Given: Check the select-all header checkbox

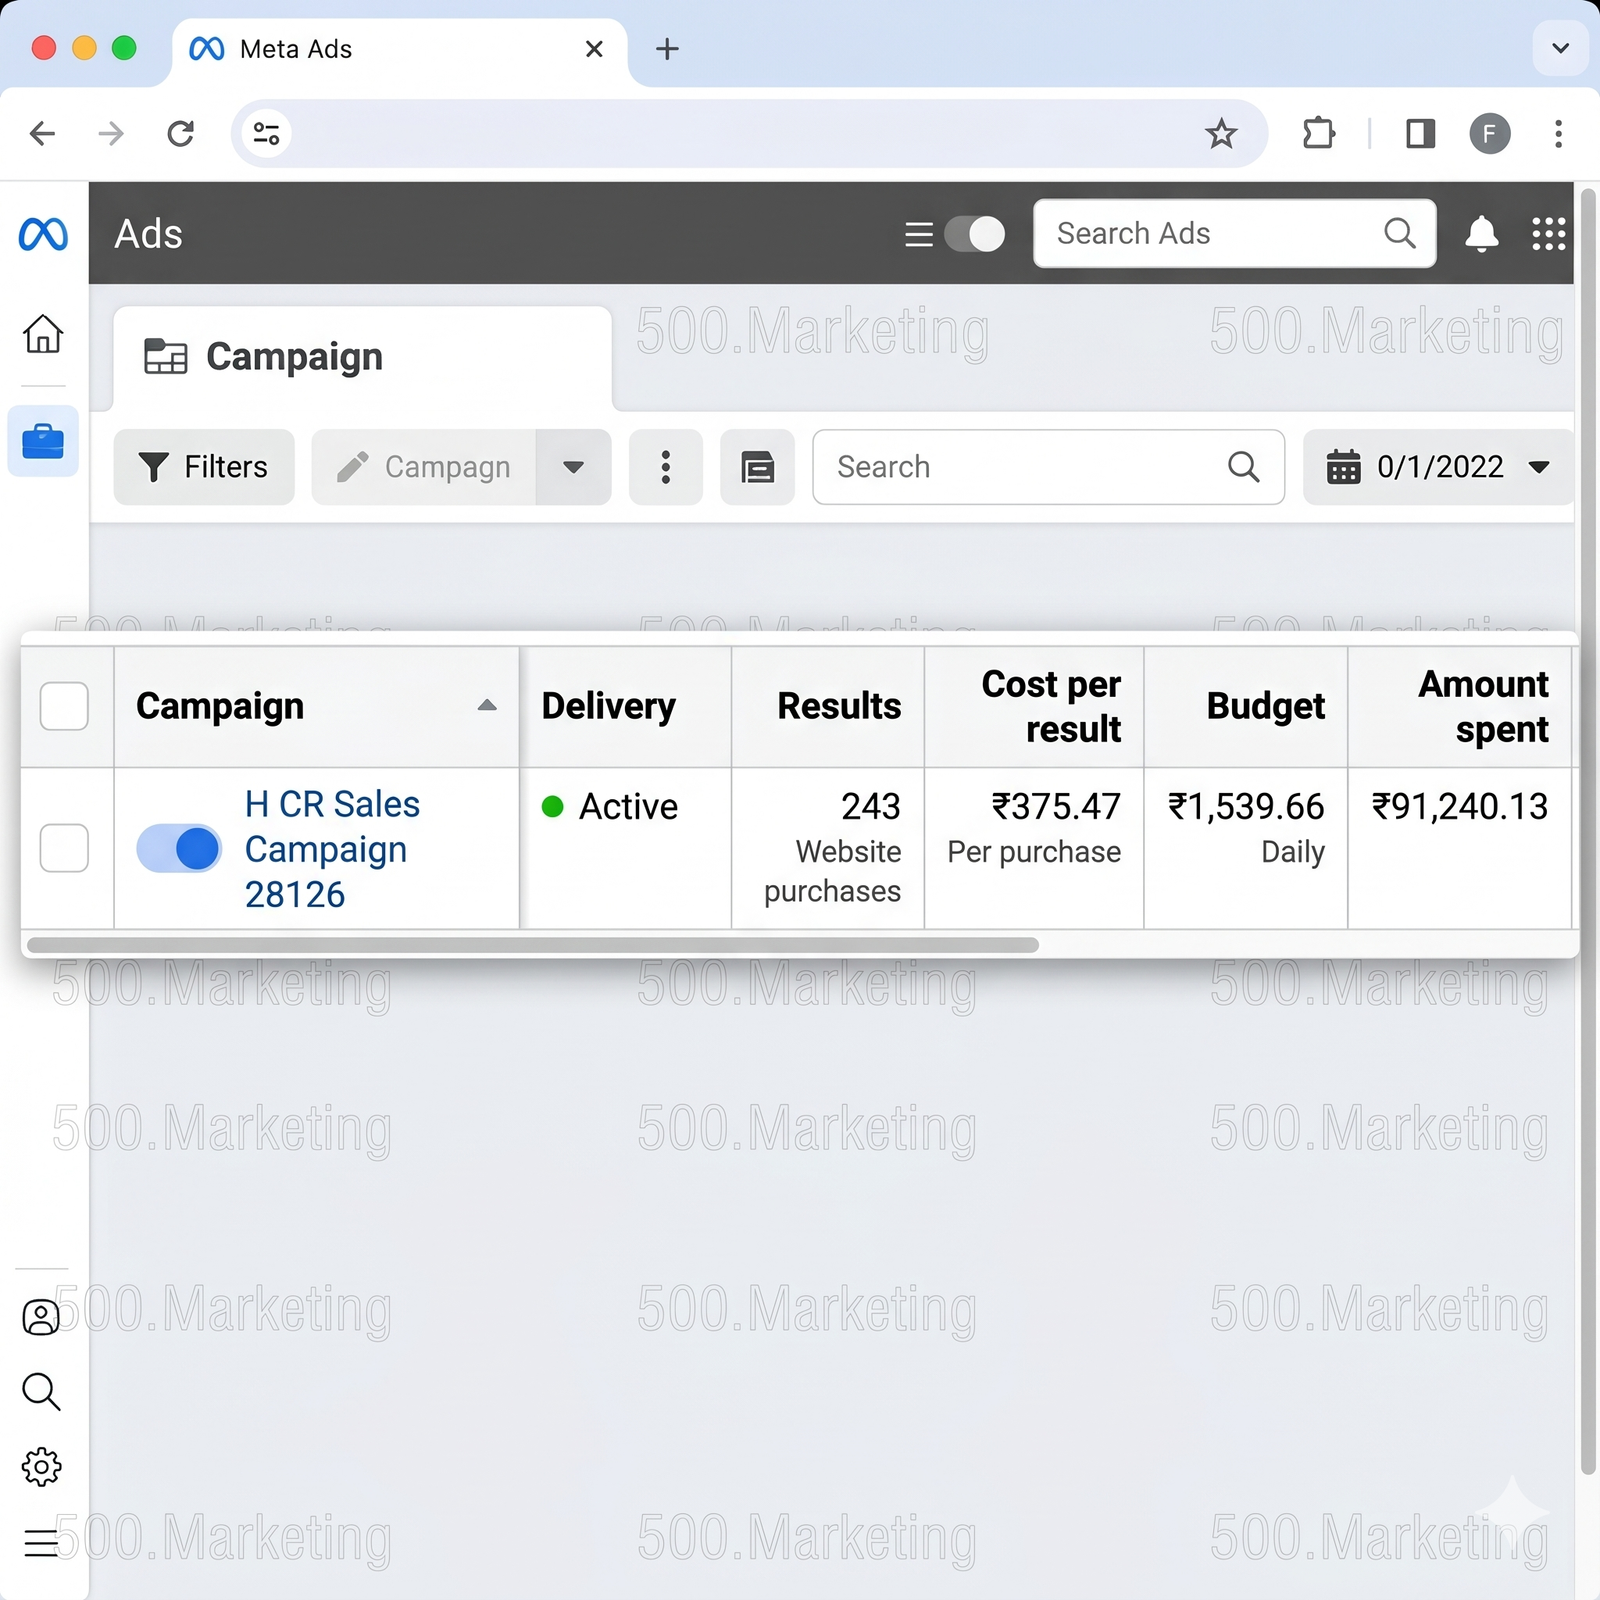Looking at the screenshot, I should [64, 706].
